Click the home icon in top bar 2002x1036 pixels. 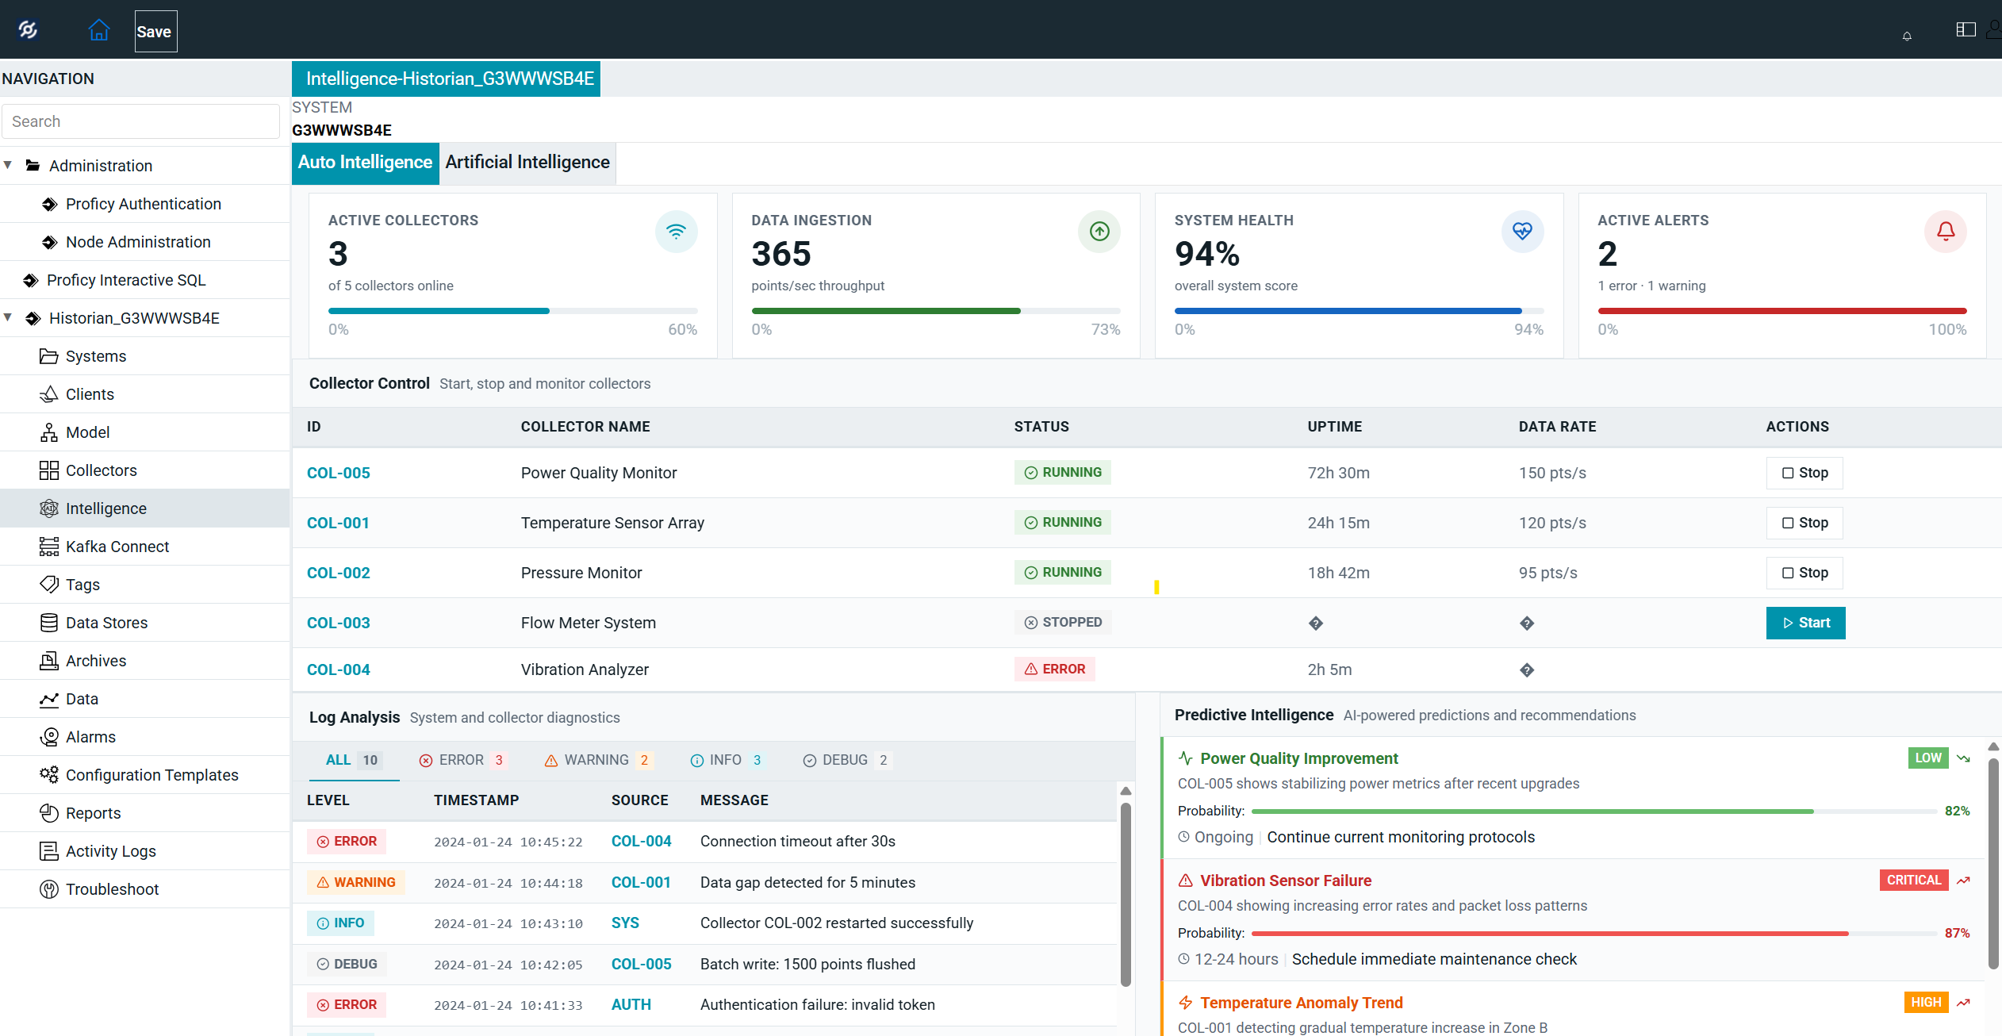click(x=98, y=31)
